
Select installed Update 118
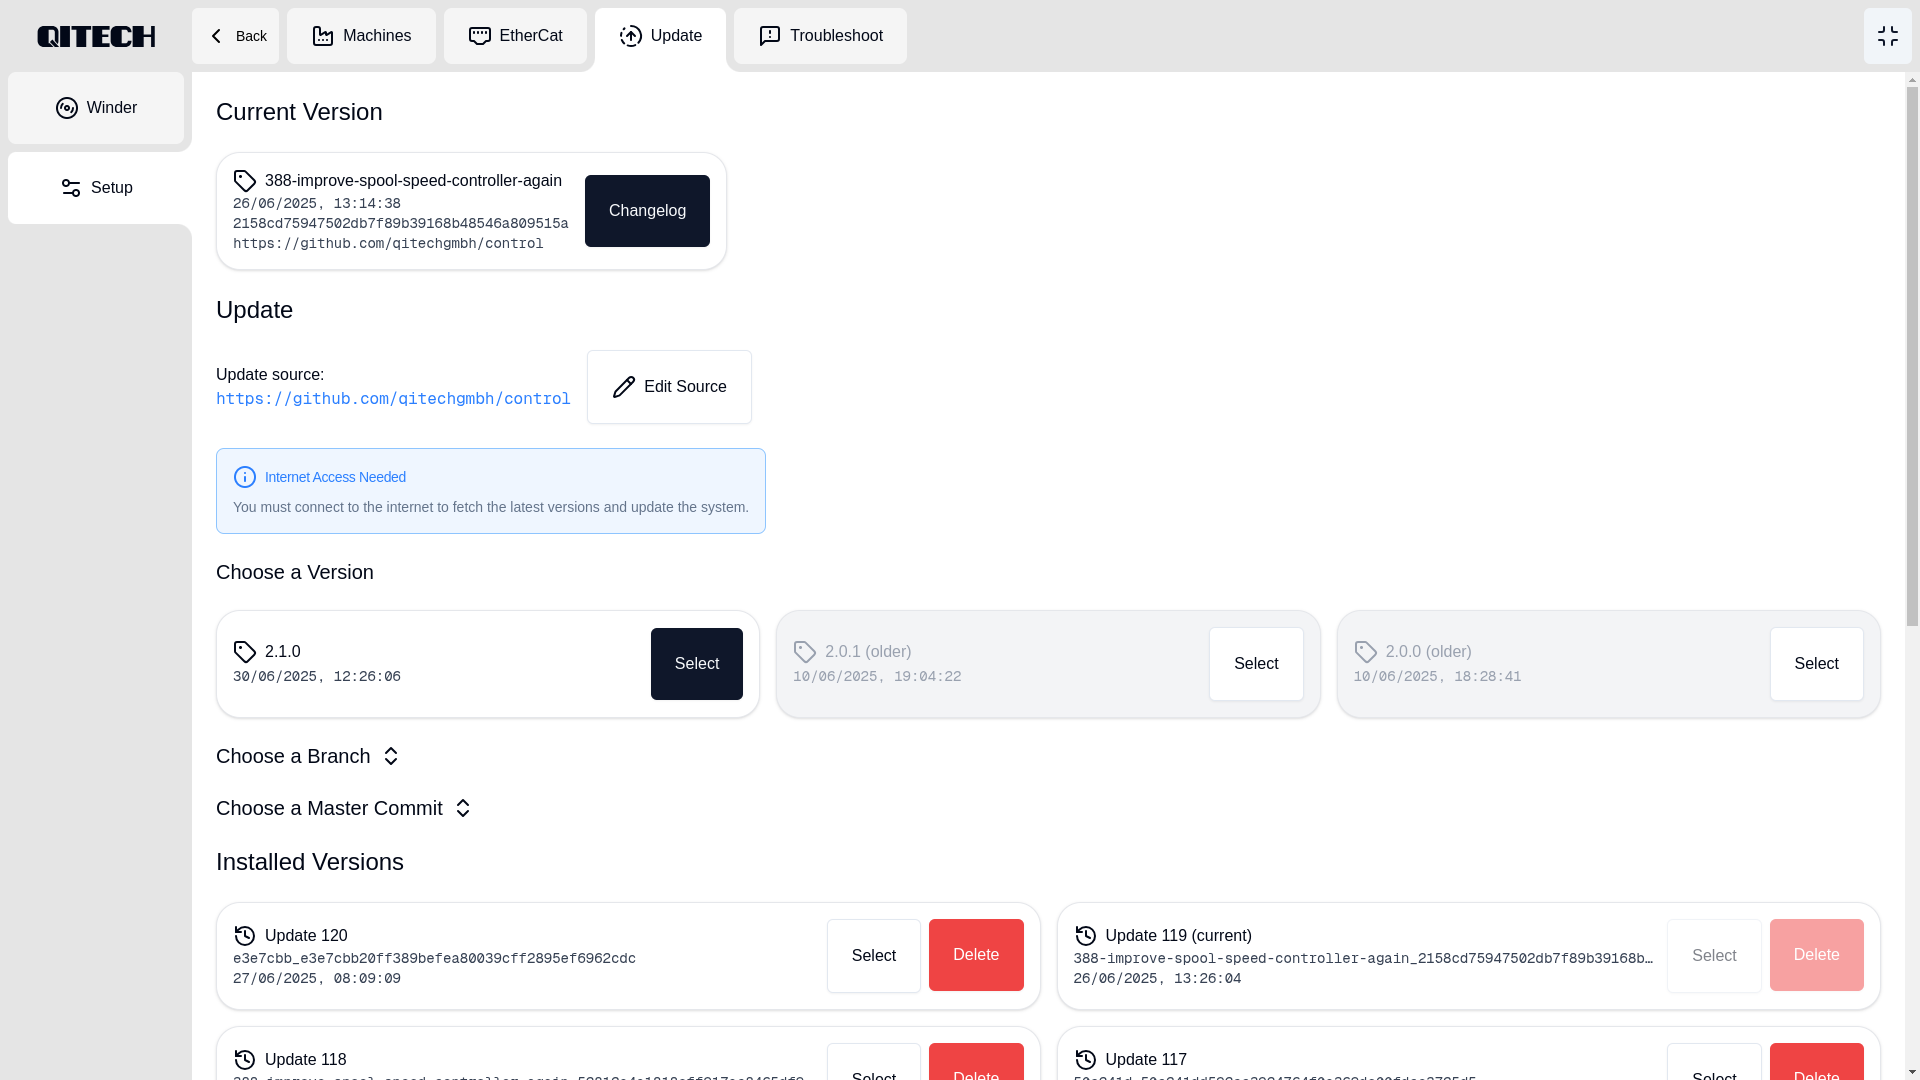click(873, 1062)
